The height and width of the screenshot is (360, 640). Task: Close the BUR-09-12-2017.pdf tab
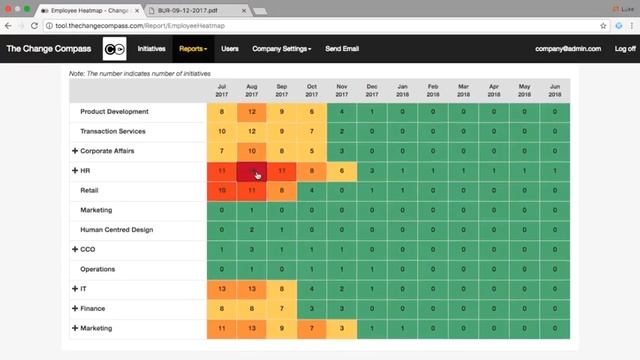coord(244,11)
